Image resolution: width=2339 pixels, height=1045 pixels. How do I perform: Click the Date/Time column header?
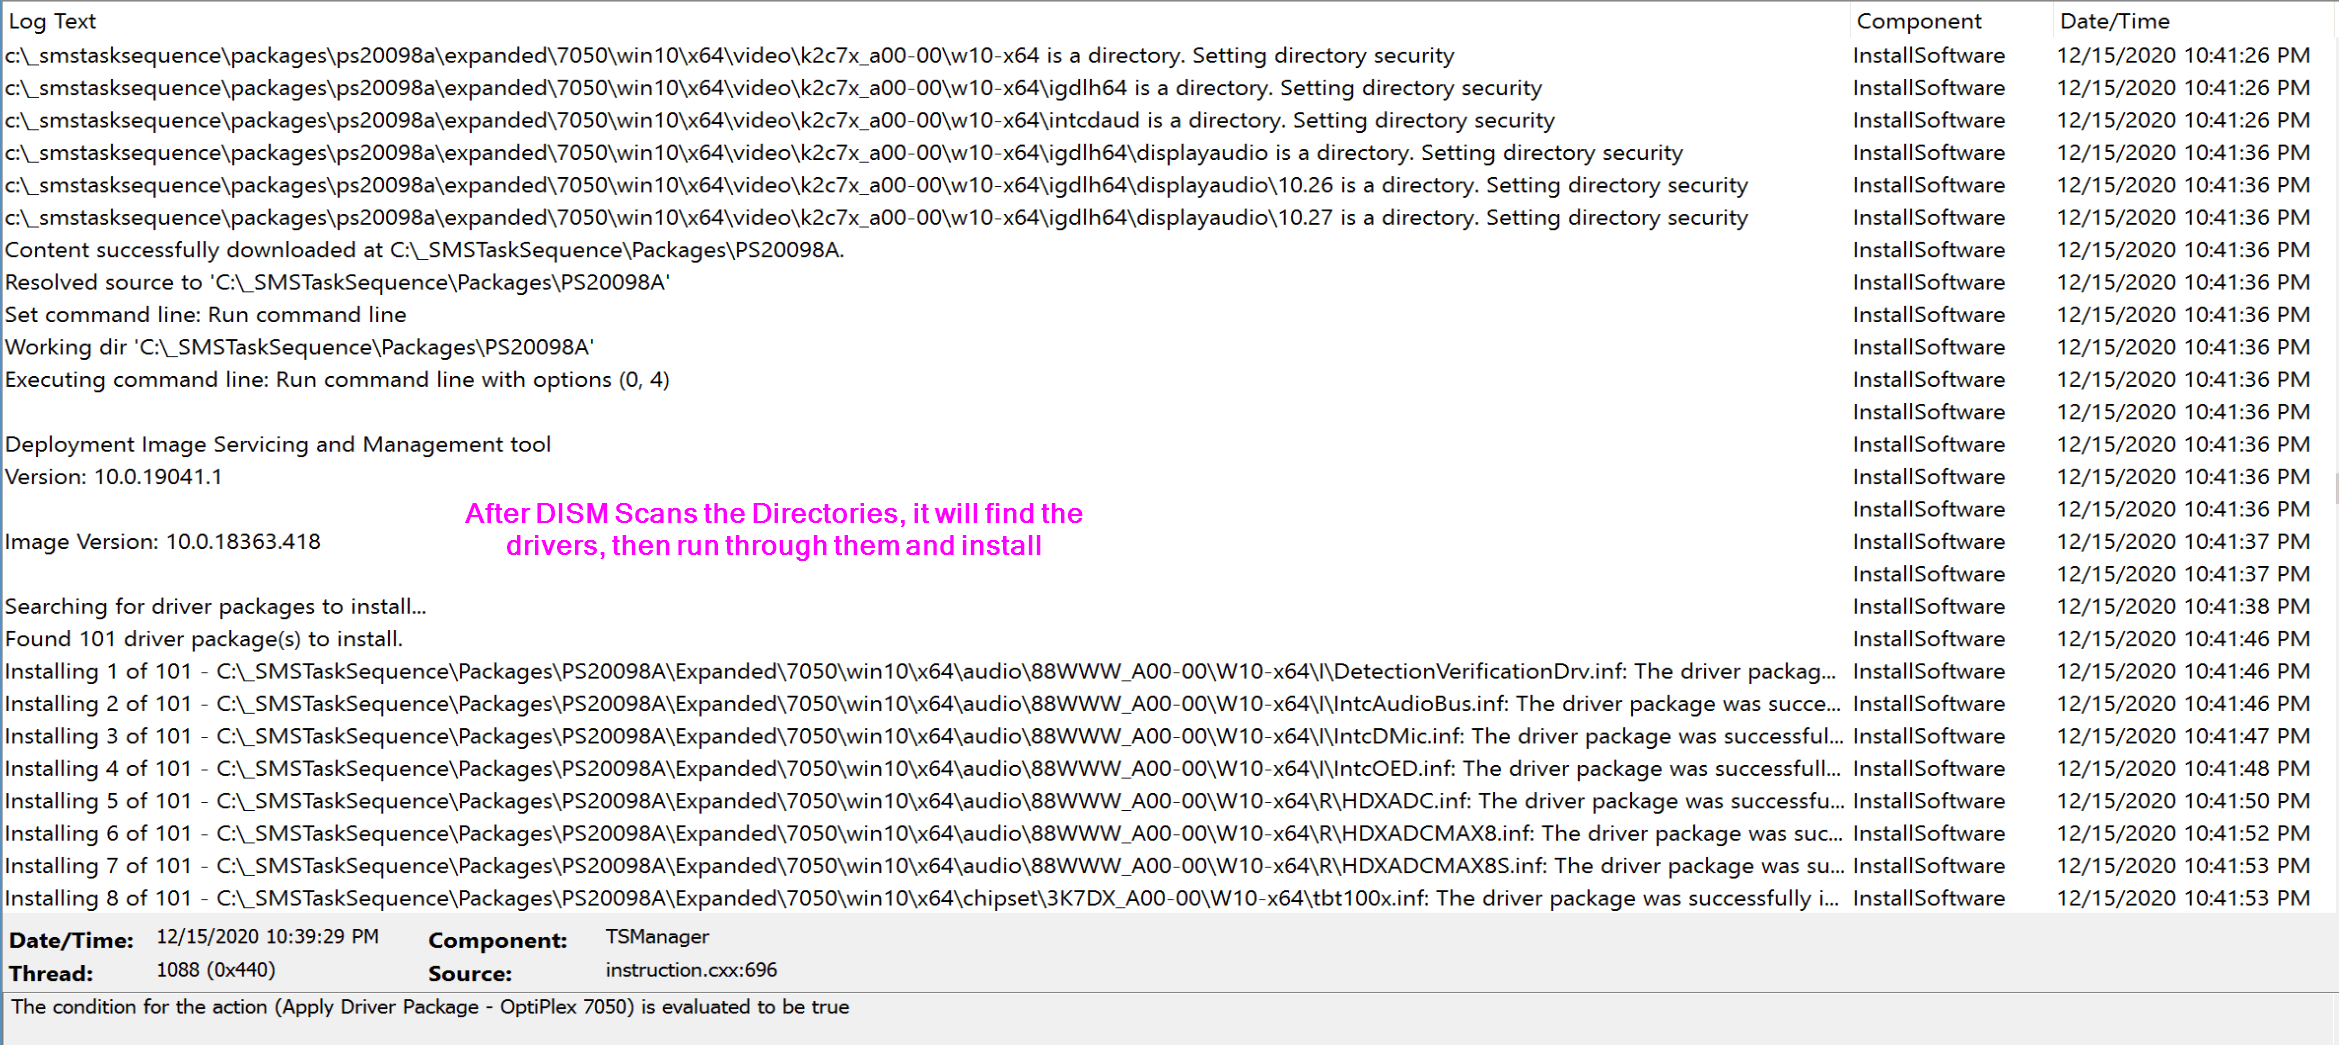[x=2114, y=21]
